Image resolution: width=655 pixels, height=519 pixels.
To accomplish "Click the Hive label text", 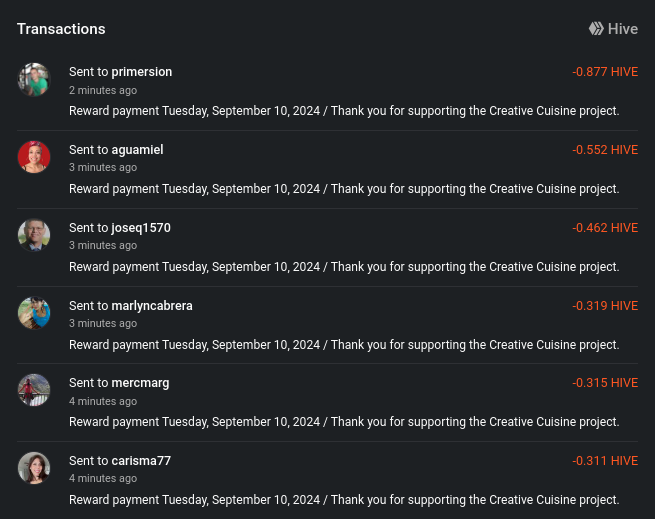I will point(623,29).
